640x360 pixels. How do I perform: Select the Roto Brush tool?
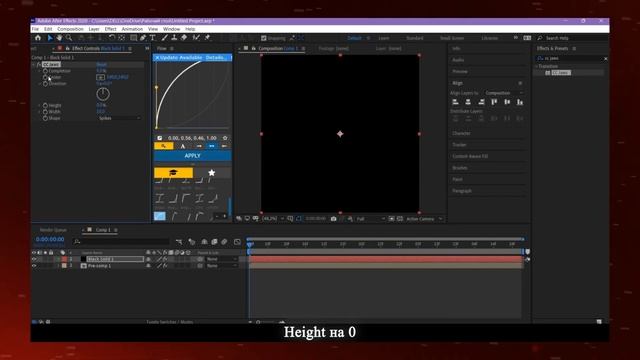click(196, 38)
